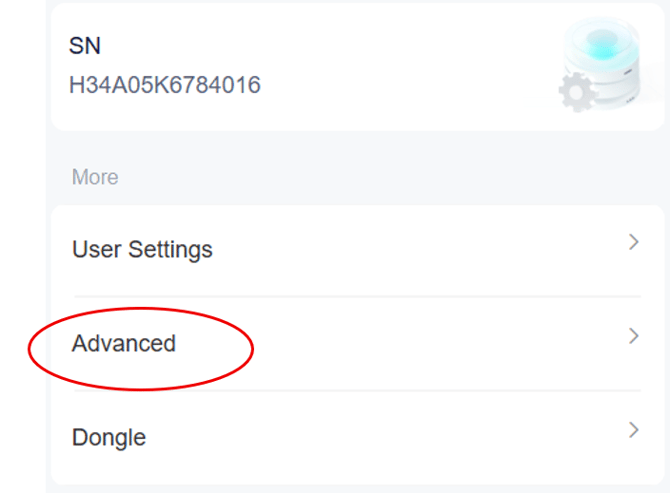Click the white base of the device image

(x=615, y=88)
